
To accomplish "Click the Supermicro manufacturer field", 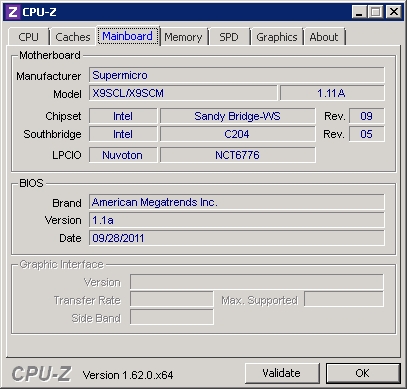I will click(237, 75).
